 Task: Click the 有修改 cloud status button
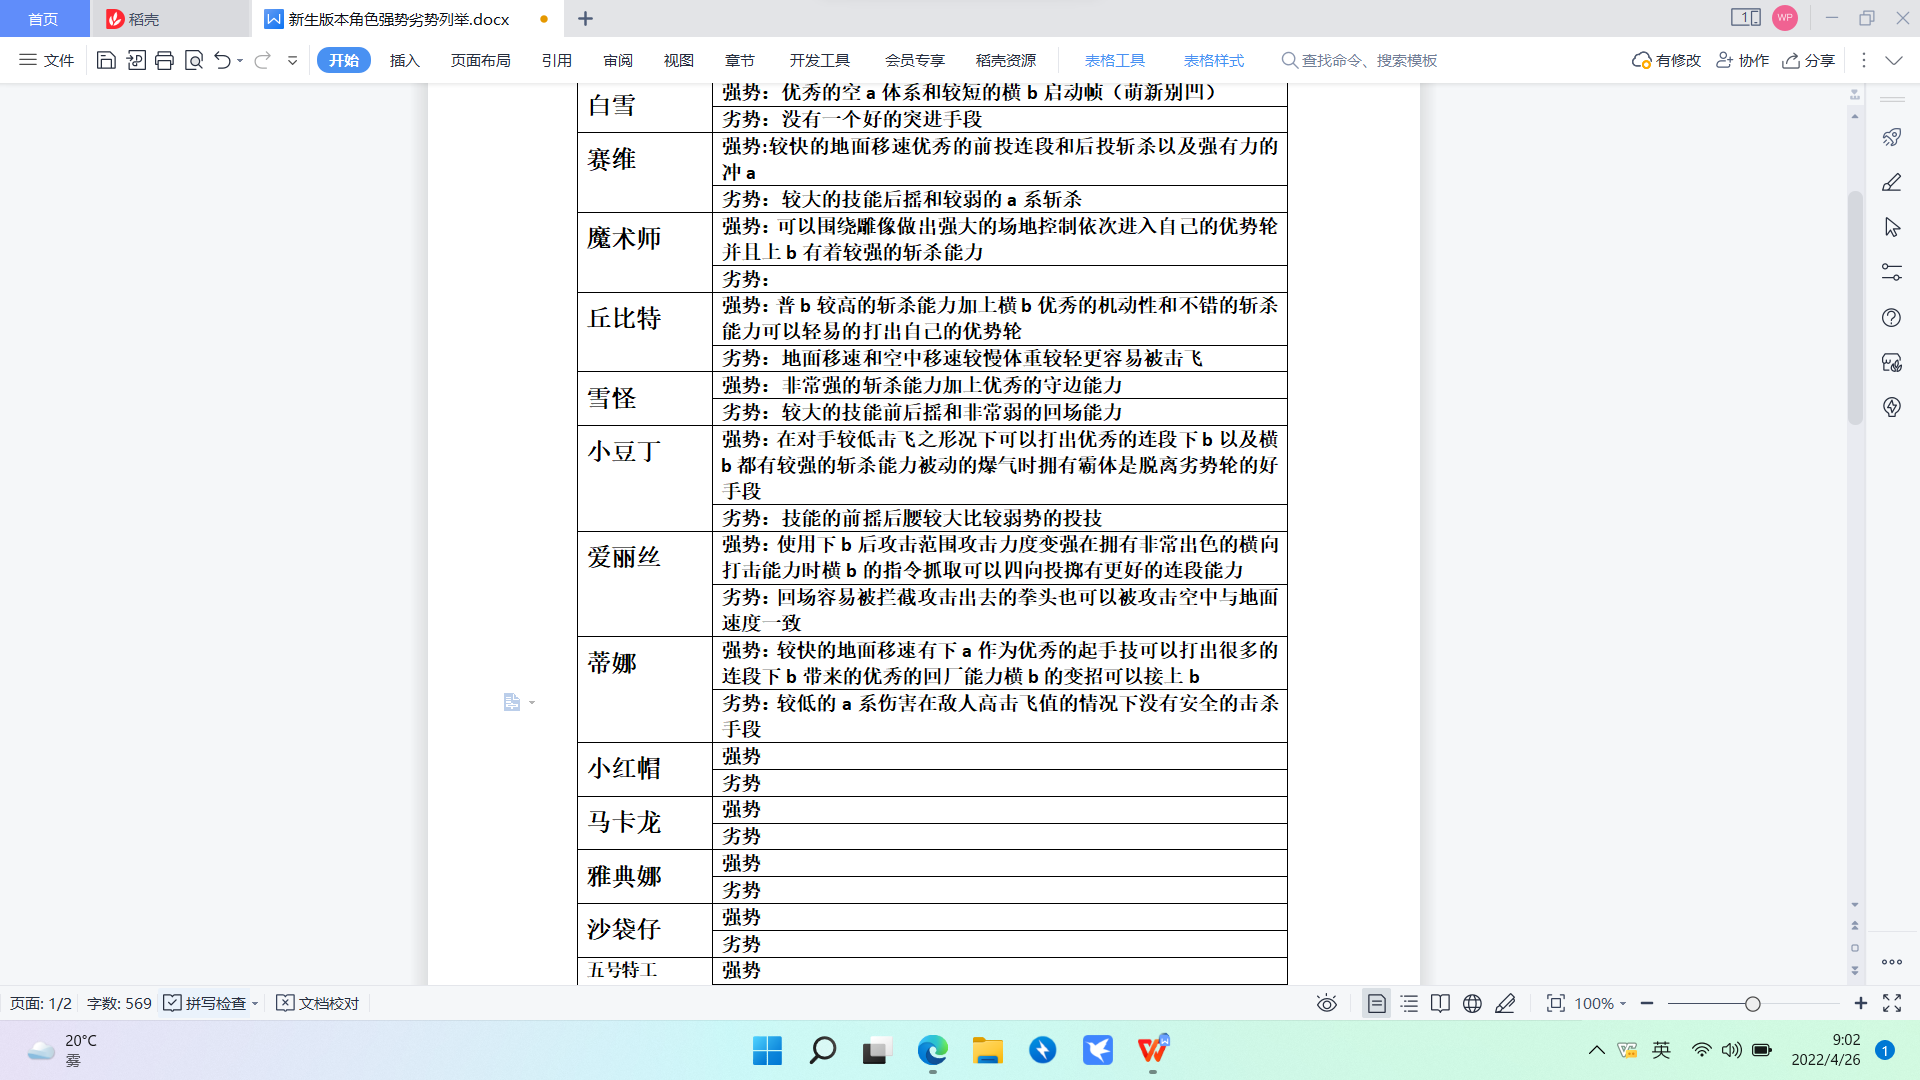(x=1666, y=60)
